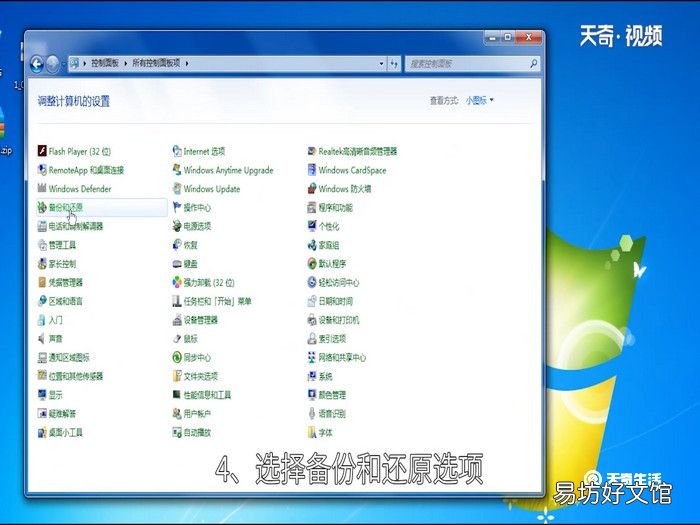Click the magnifier search icon

coord(533,63)
